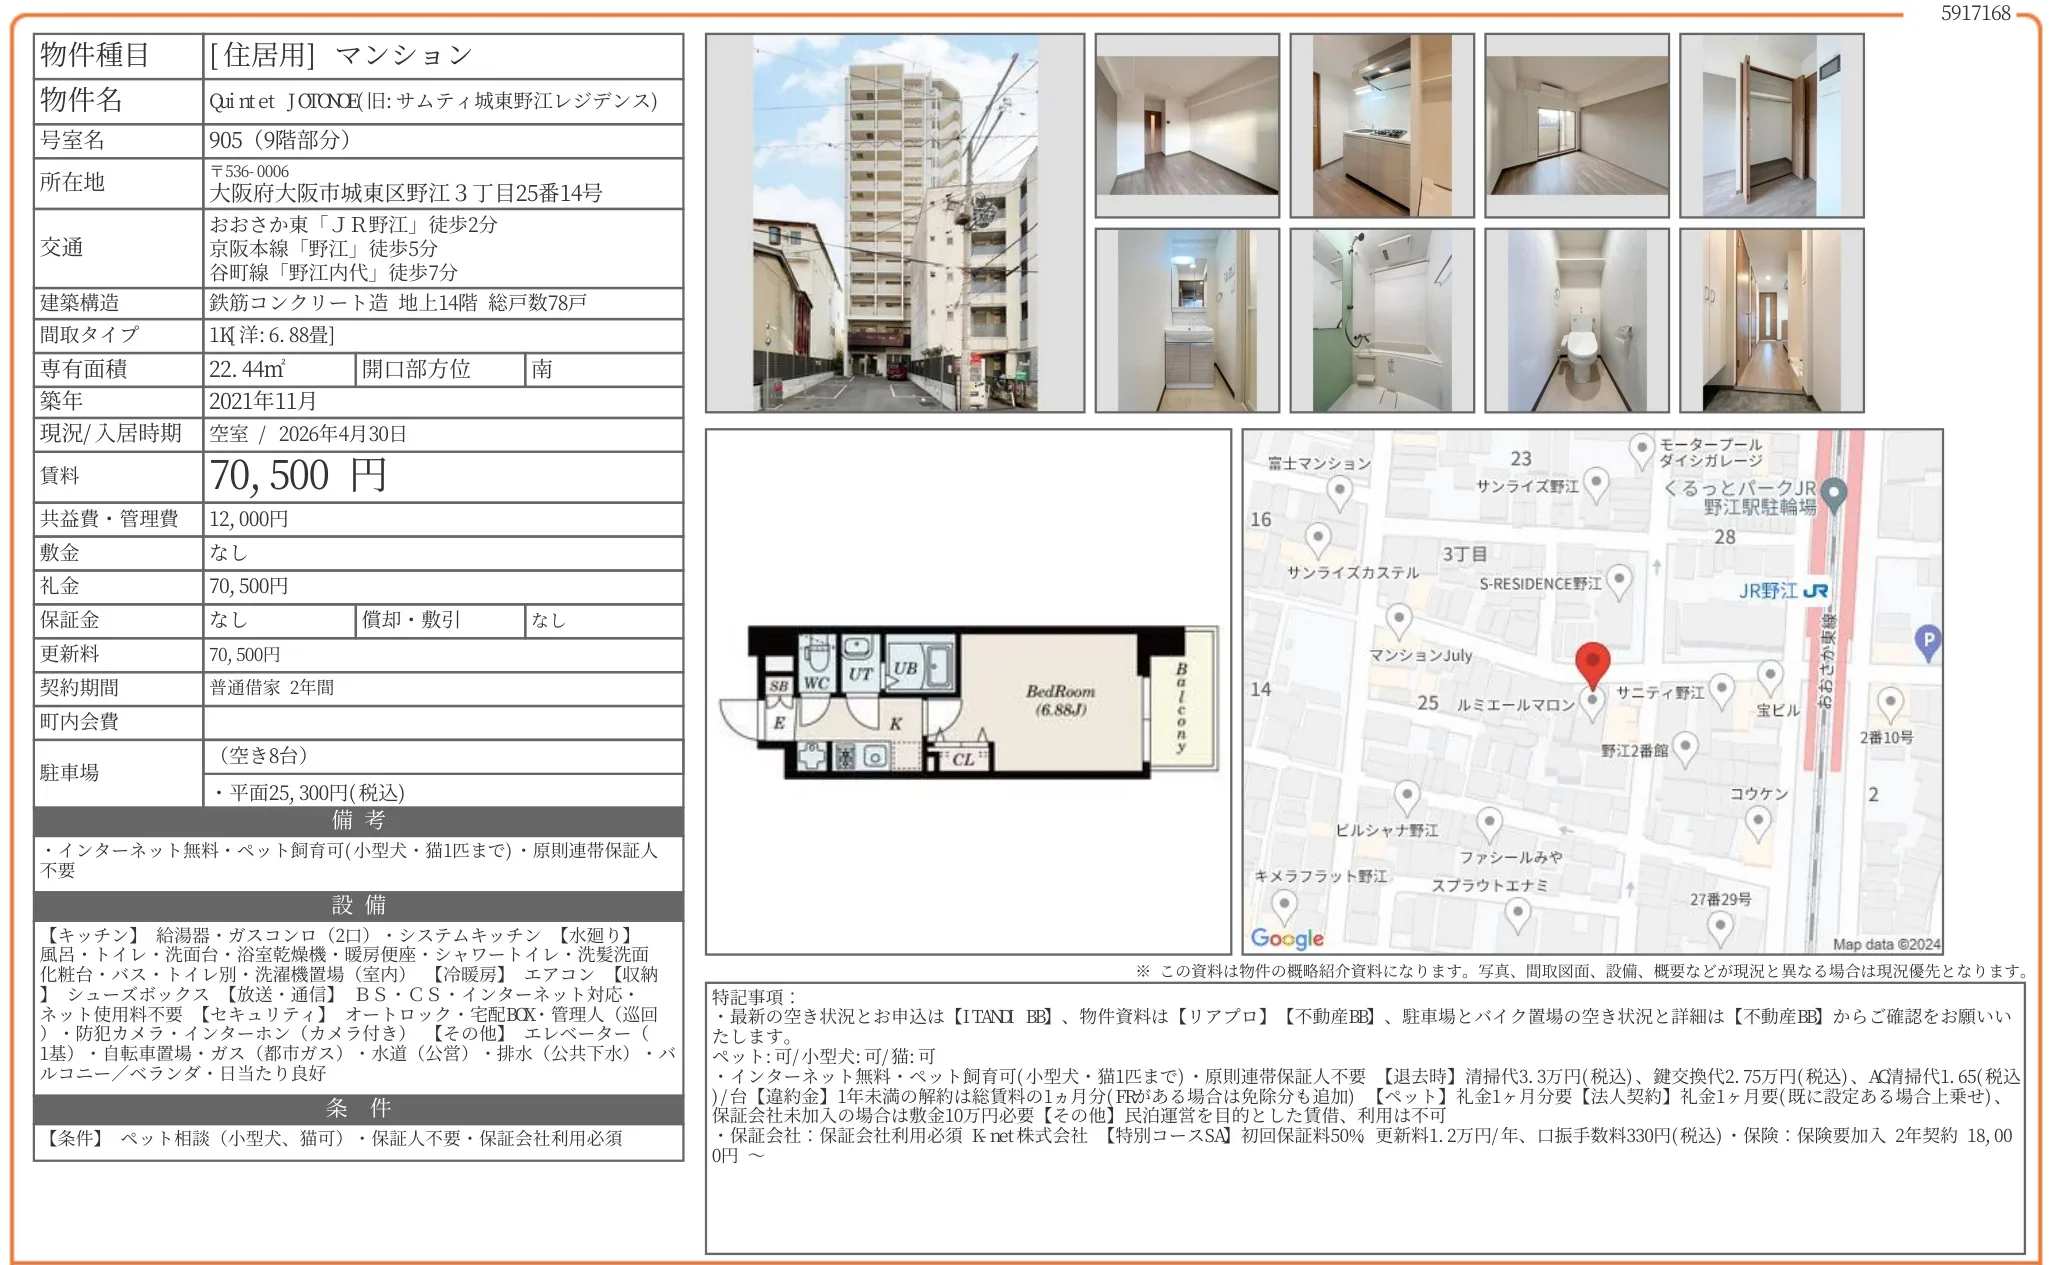2056x1265 pixels.
Task: Click the 70,500 円 rent amount
Action: (298, 476)
